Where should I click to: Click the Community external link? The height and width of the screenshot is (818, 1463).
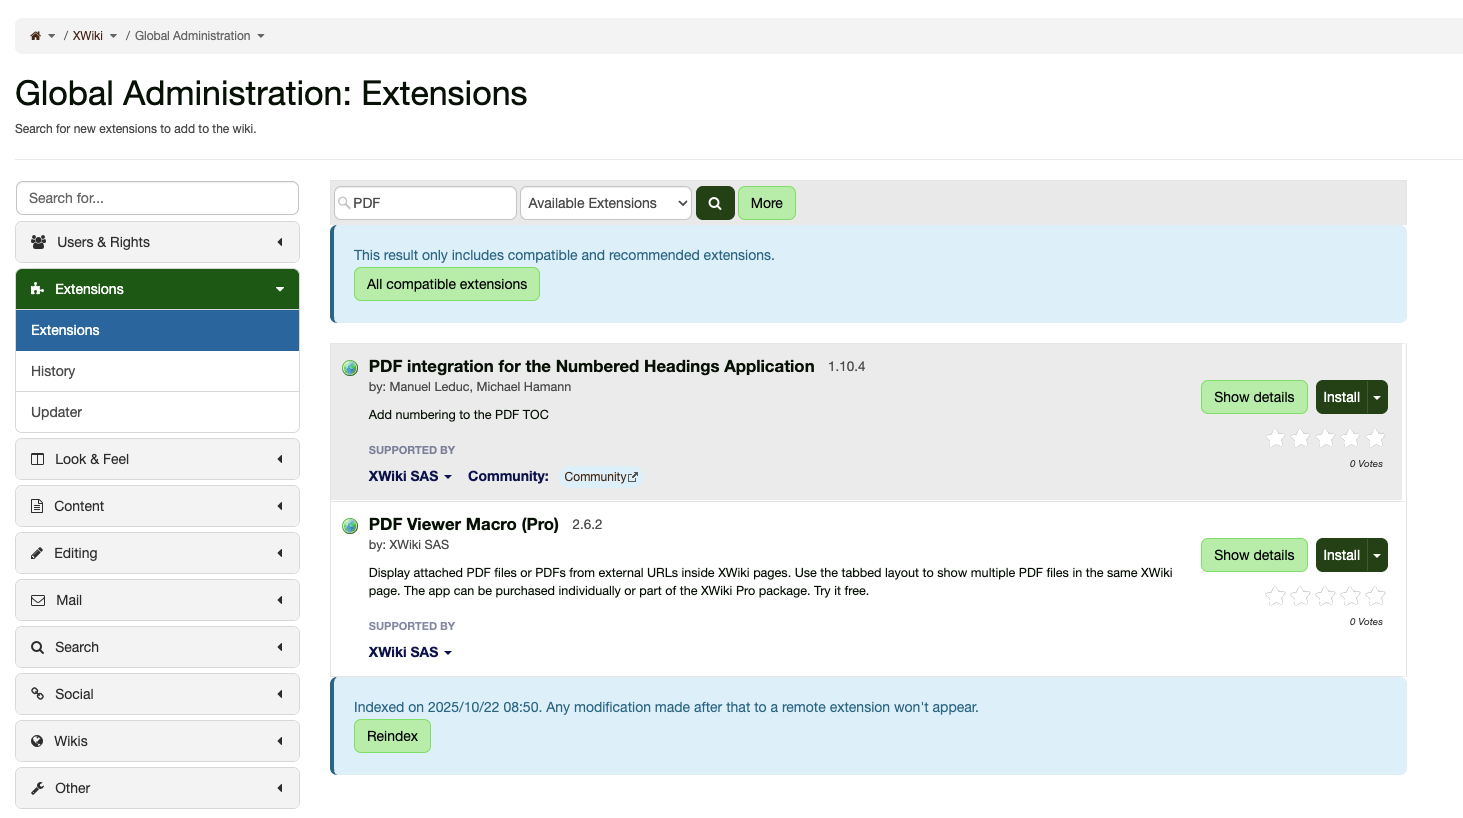pyautogui.click(x=600, y=477)
